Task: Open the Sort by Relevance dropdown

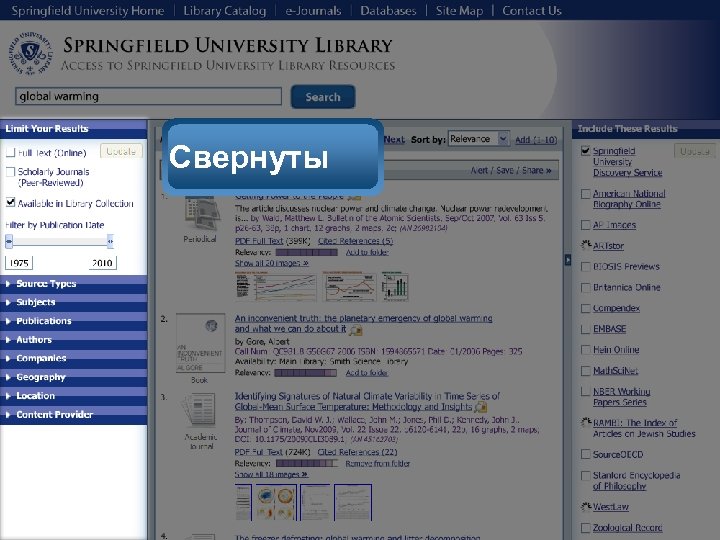Action: pos(478,139)
